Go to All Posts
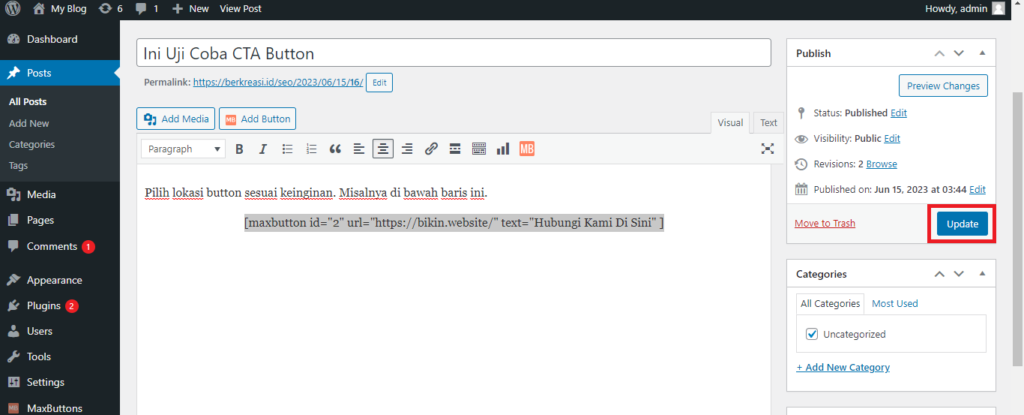The width and height of the screenshot is (1024, 415). click(27, 102)
